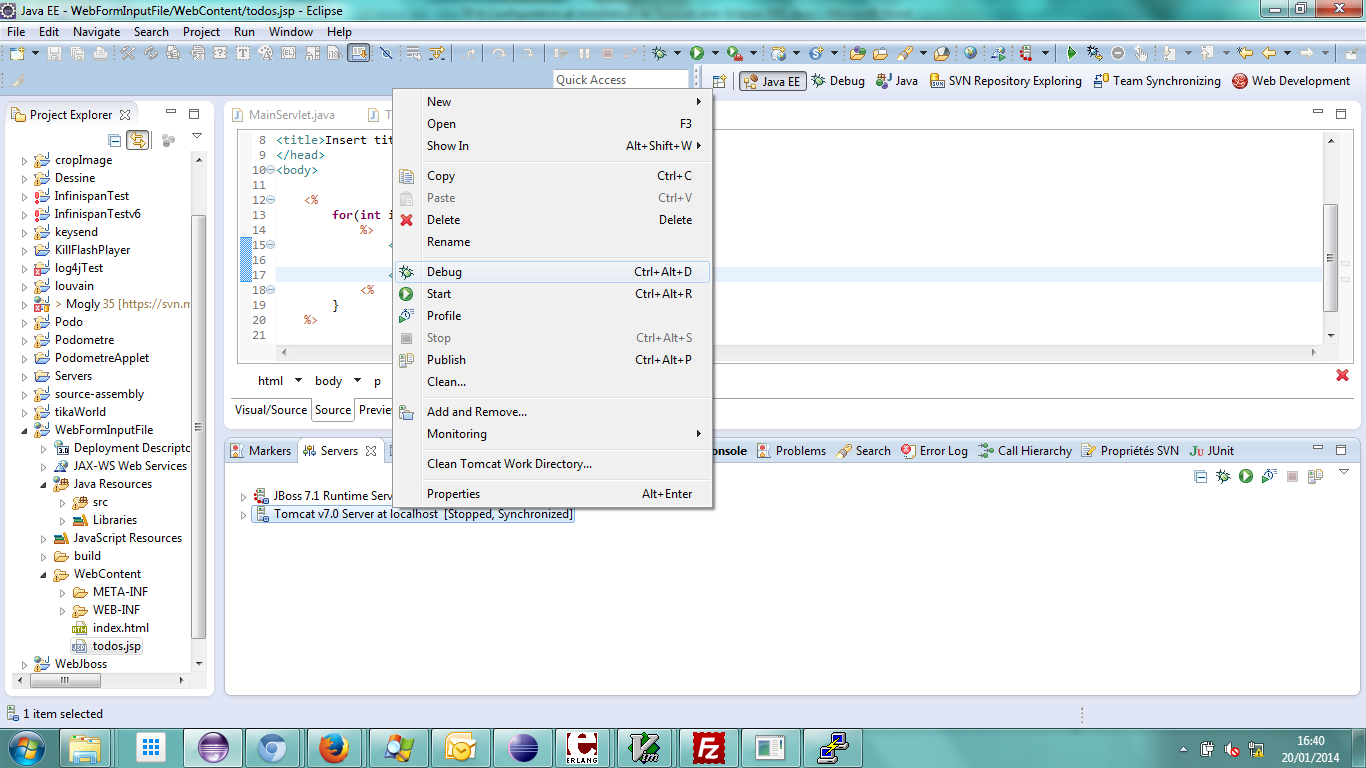1366x768 pixels.
Task: Click the Project Explorer horizontal scrollbar thumb
Action: click(x=66, y=681)
